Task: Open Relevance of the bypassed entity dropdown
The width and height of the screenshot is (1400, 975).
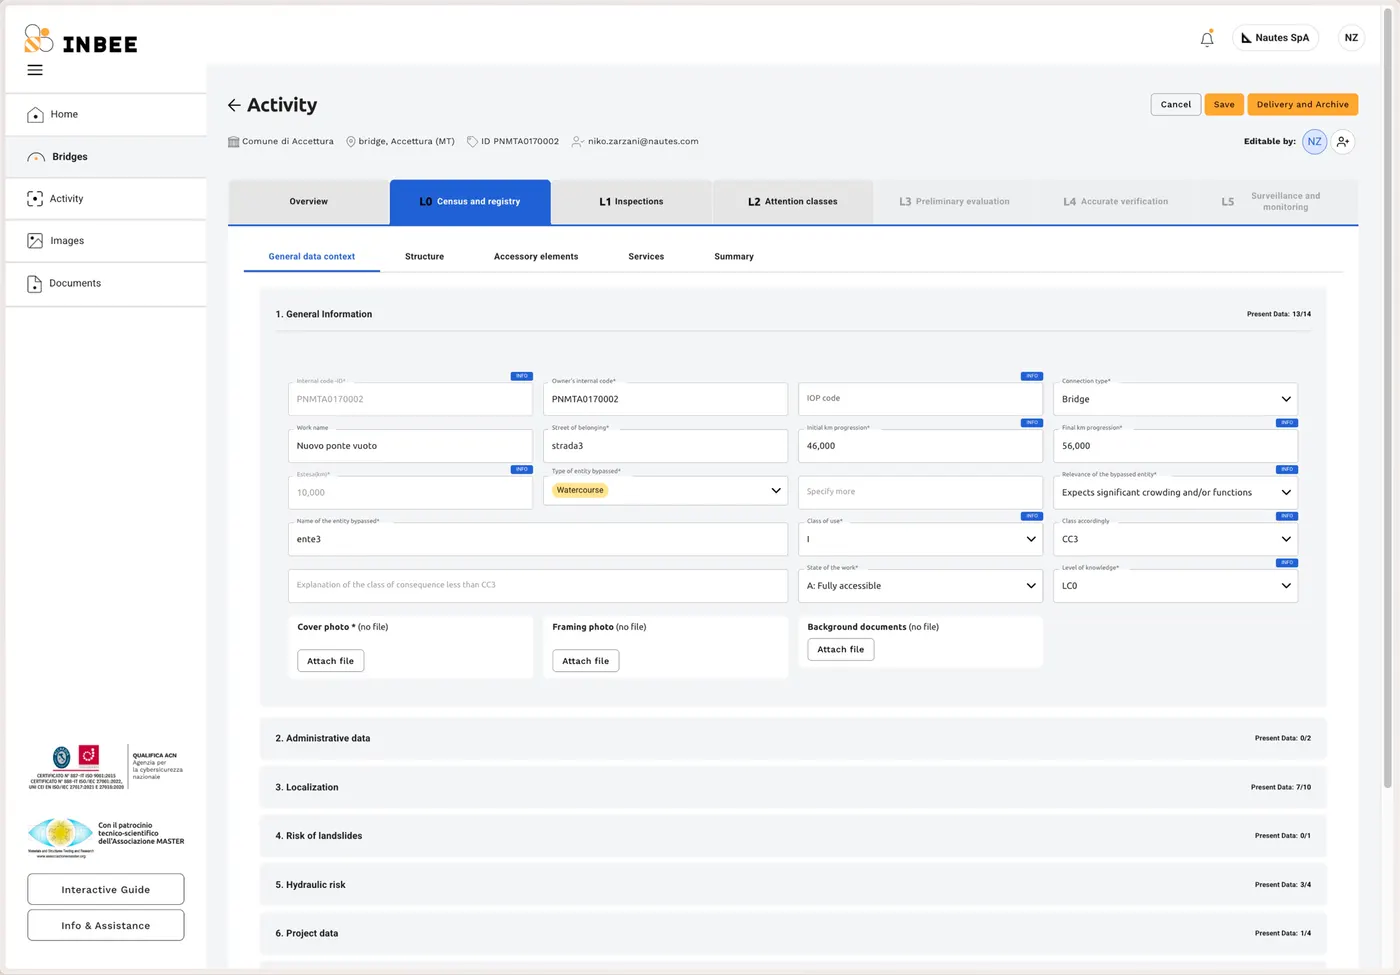Action: pos(1175,492)
